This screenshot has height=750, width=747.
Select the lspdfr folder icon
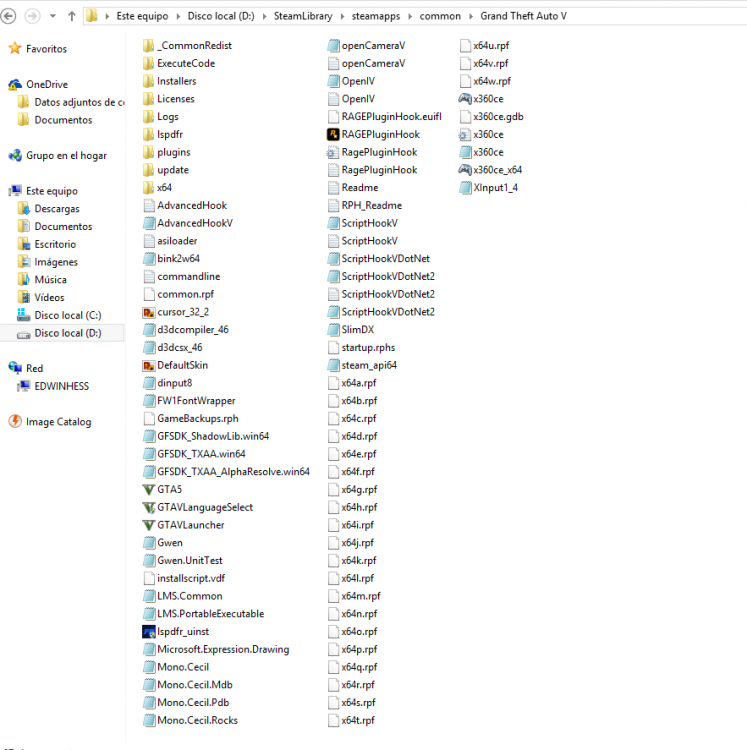(149, 134)
